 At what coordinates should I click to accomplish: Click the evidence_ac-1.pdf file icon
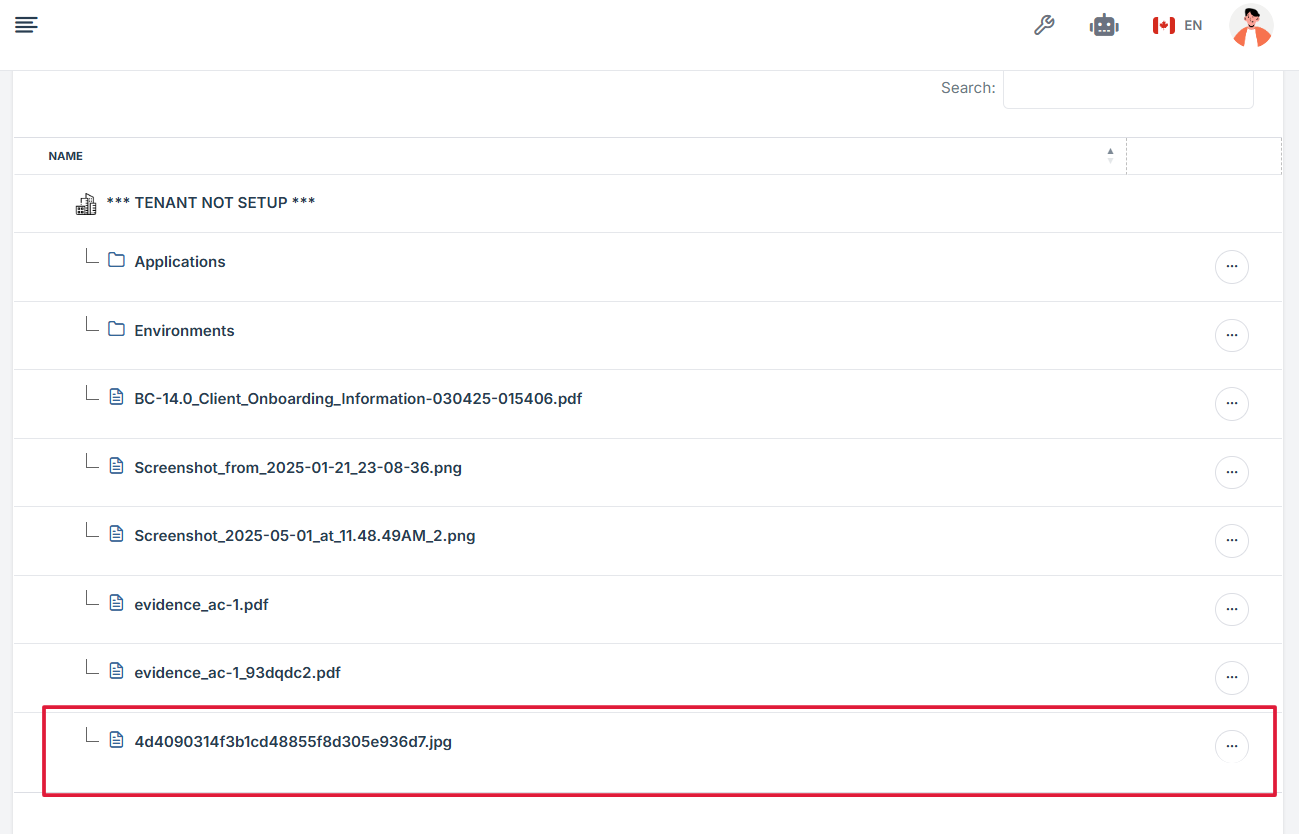coord(117,604)
